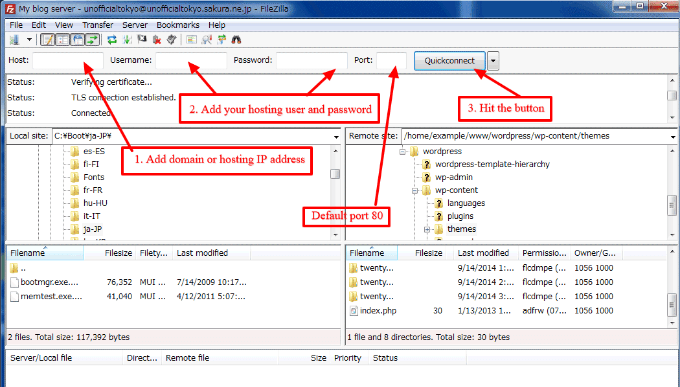Collapse the wp-content tree folder
Image resolution: width=680 pixels, height=387 pixels.
tap(415, 190)
